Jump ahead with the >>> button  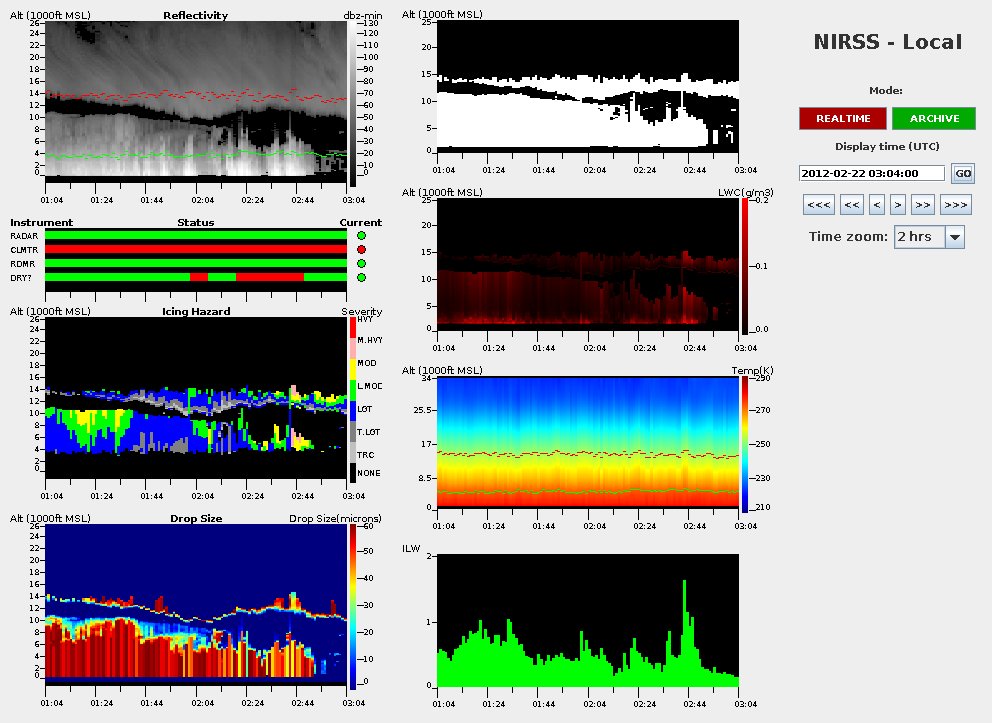pos(956,205)
